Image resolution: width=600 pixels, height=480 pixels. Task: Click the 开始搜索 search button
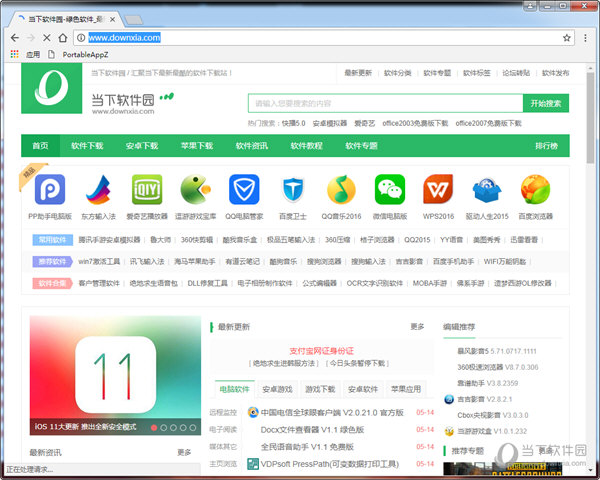click(x=546, y=103)
